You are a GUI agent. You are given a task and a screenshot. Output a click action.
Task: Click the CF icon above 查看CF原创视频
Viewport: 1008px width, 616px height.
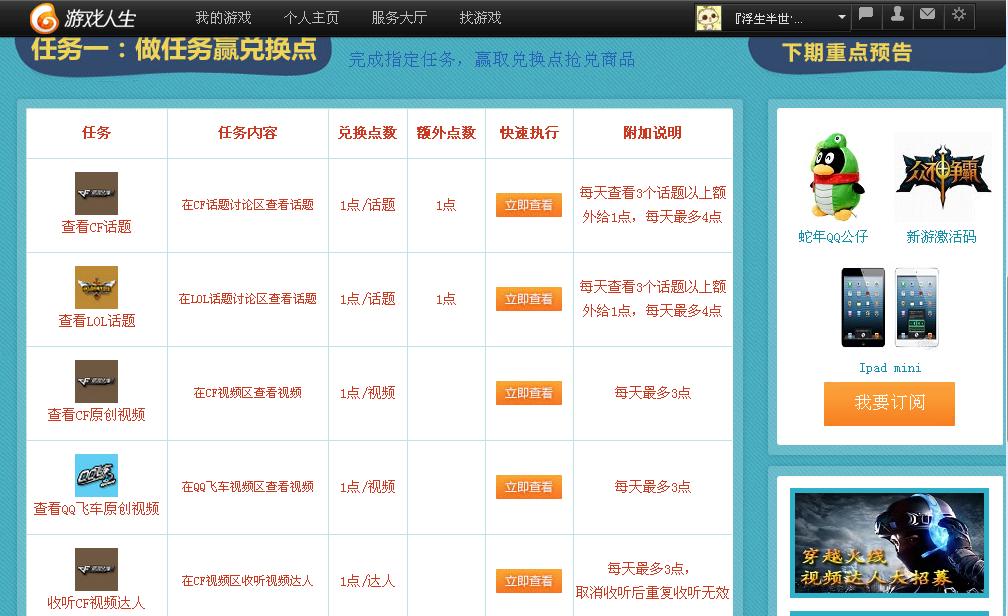pyautogui.click(x=96, y=381)
